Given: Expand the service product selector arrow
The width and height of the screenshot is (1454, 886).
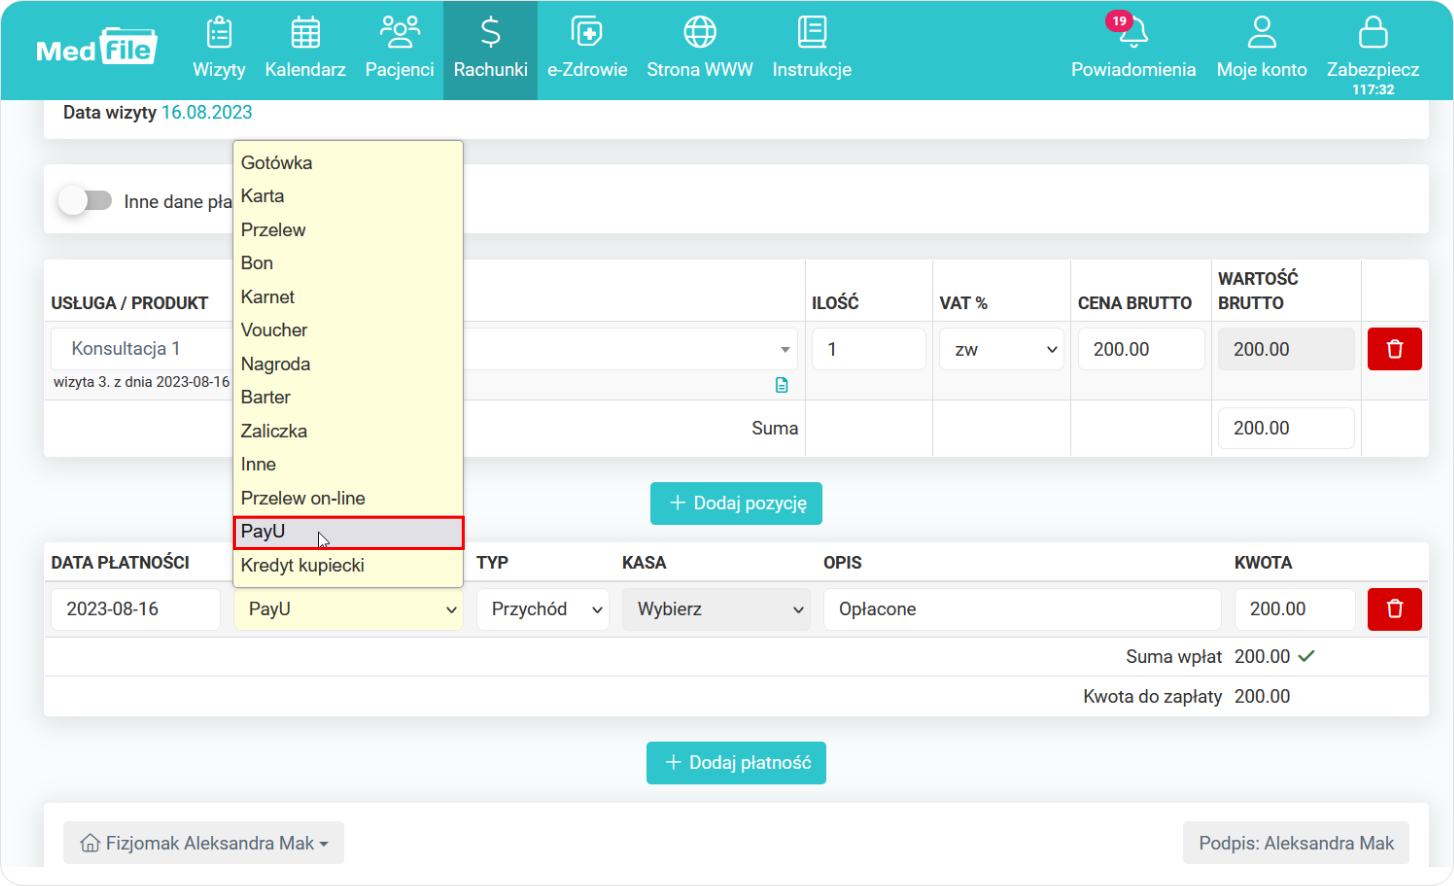Looking at the screenshot, I should 785,350.
